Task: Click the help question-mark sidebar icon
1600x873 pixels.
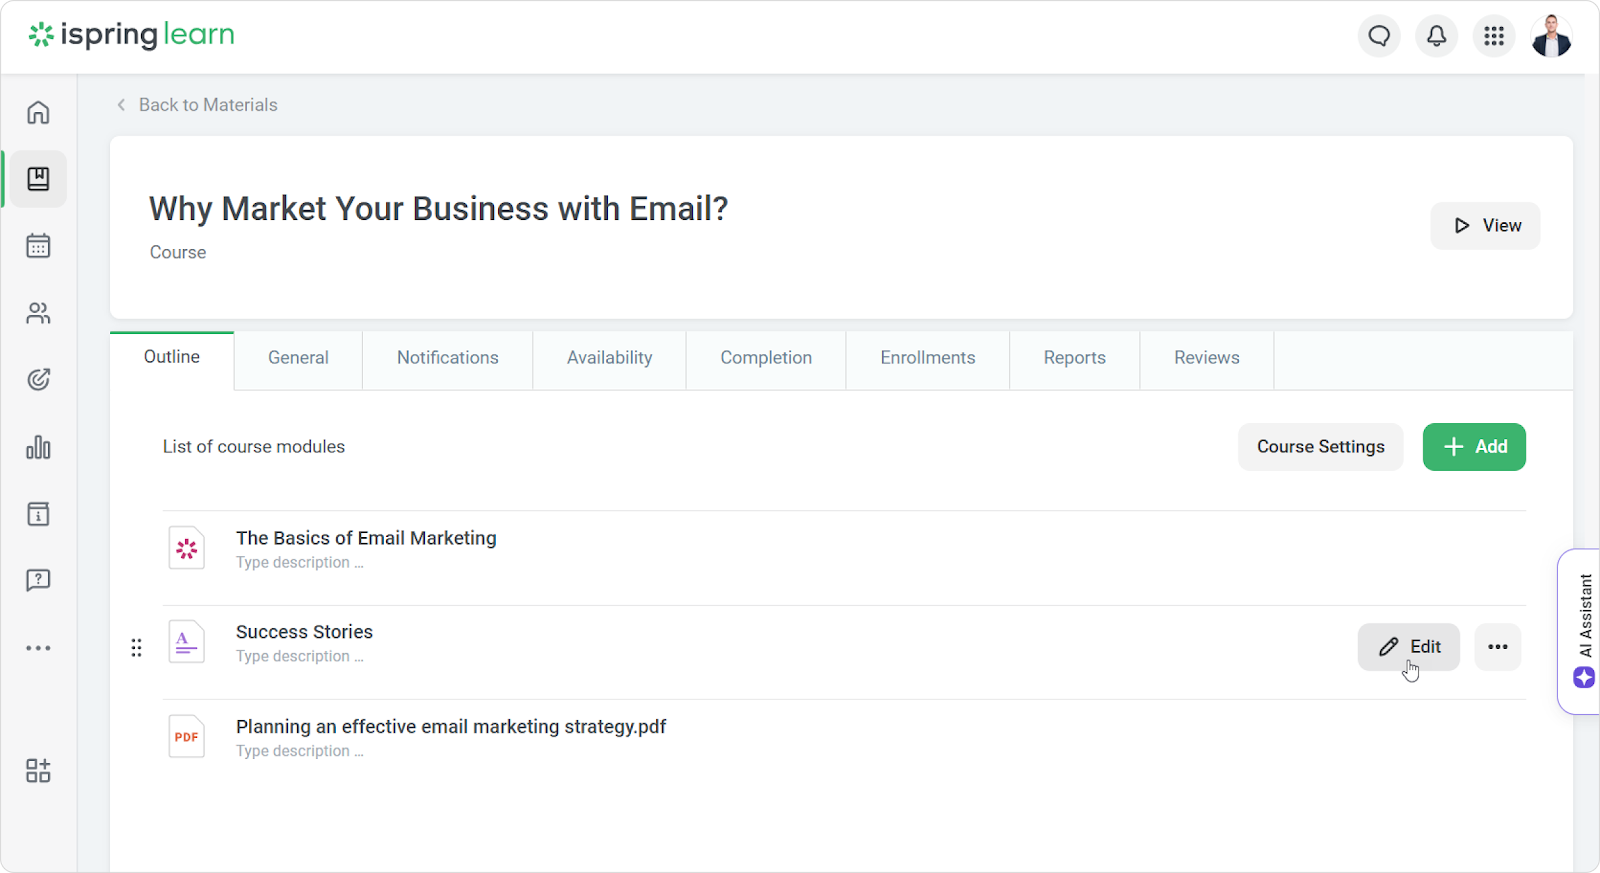Action: (38, 580)
